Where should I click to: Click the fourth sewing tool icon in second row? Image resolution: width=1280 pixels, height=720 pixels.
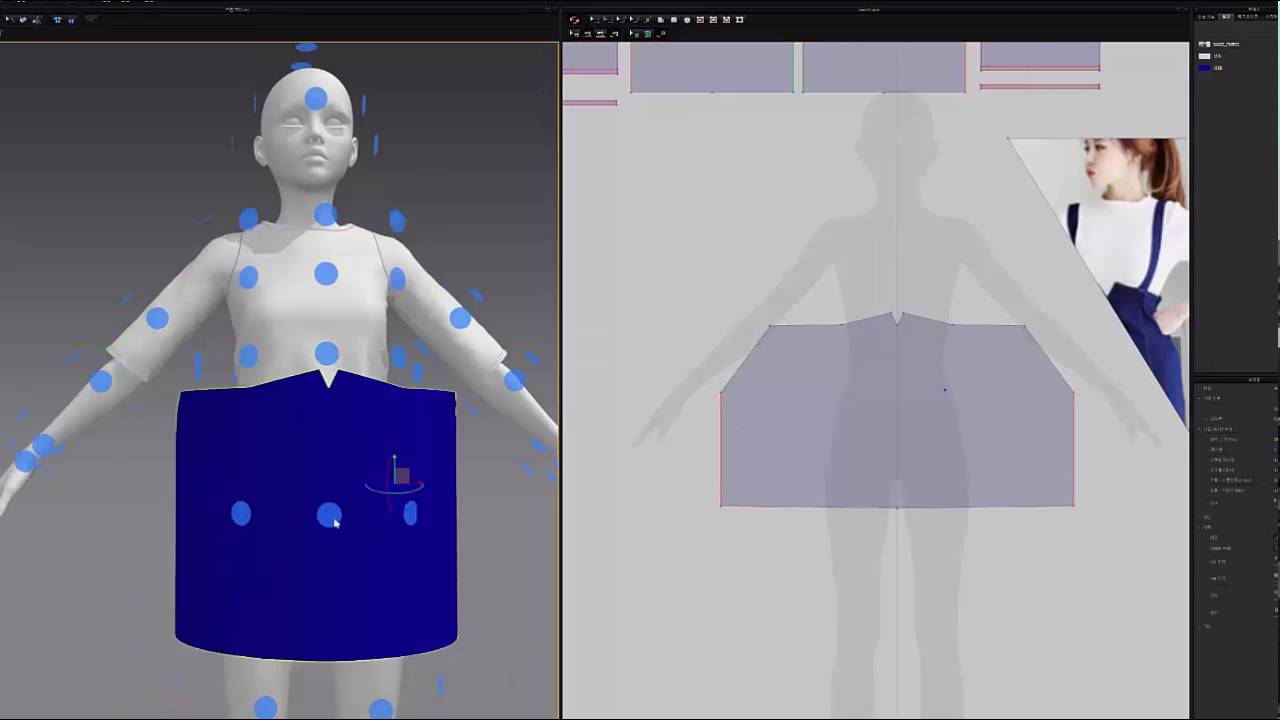click(614, 34)
